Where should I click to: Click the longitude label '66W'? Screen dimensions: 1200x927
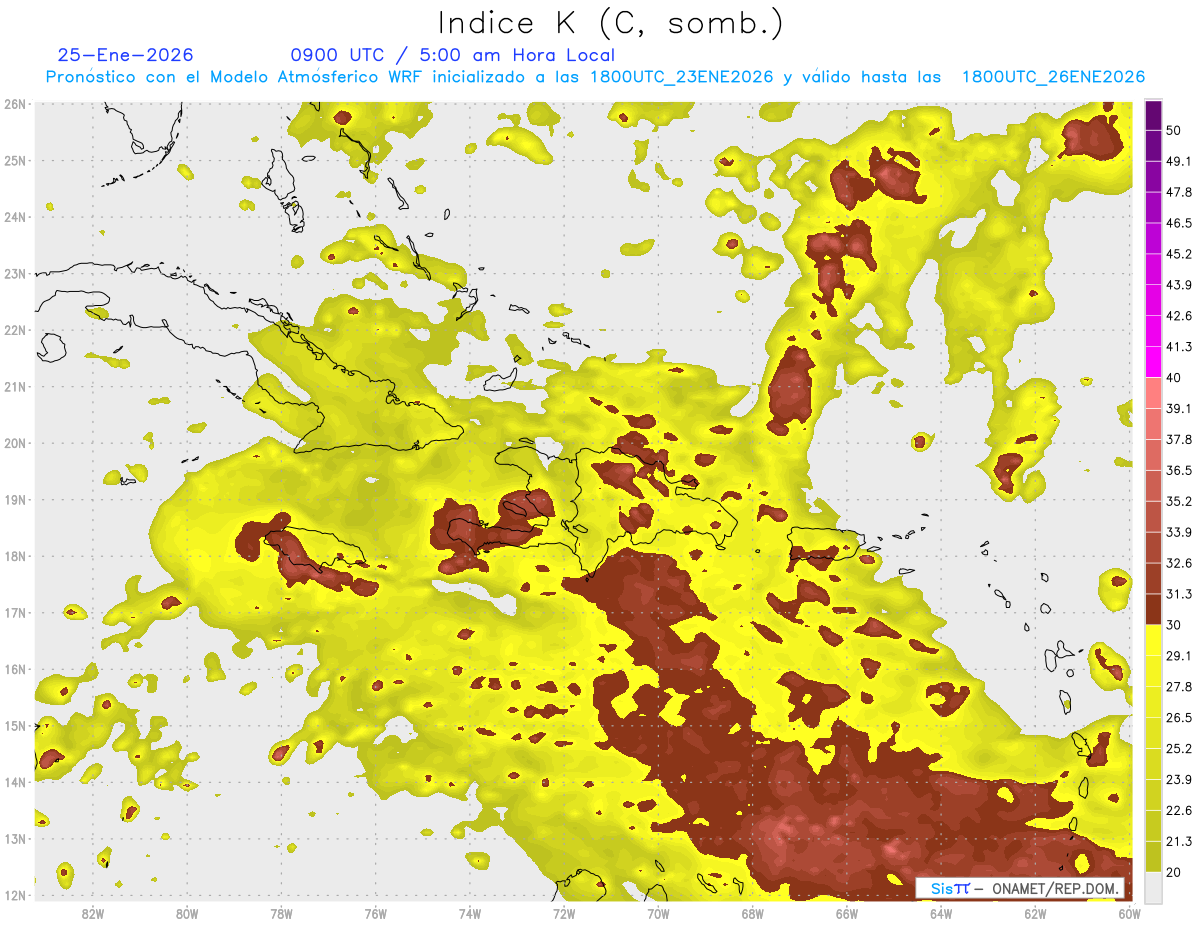(847, 913)
